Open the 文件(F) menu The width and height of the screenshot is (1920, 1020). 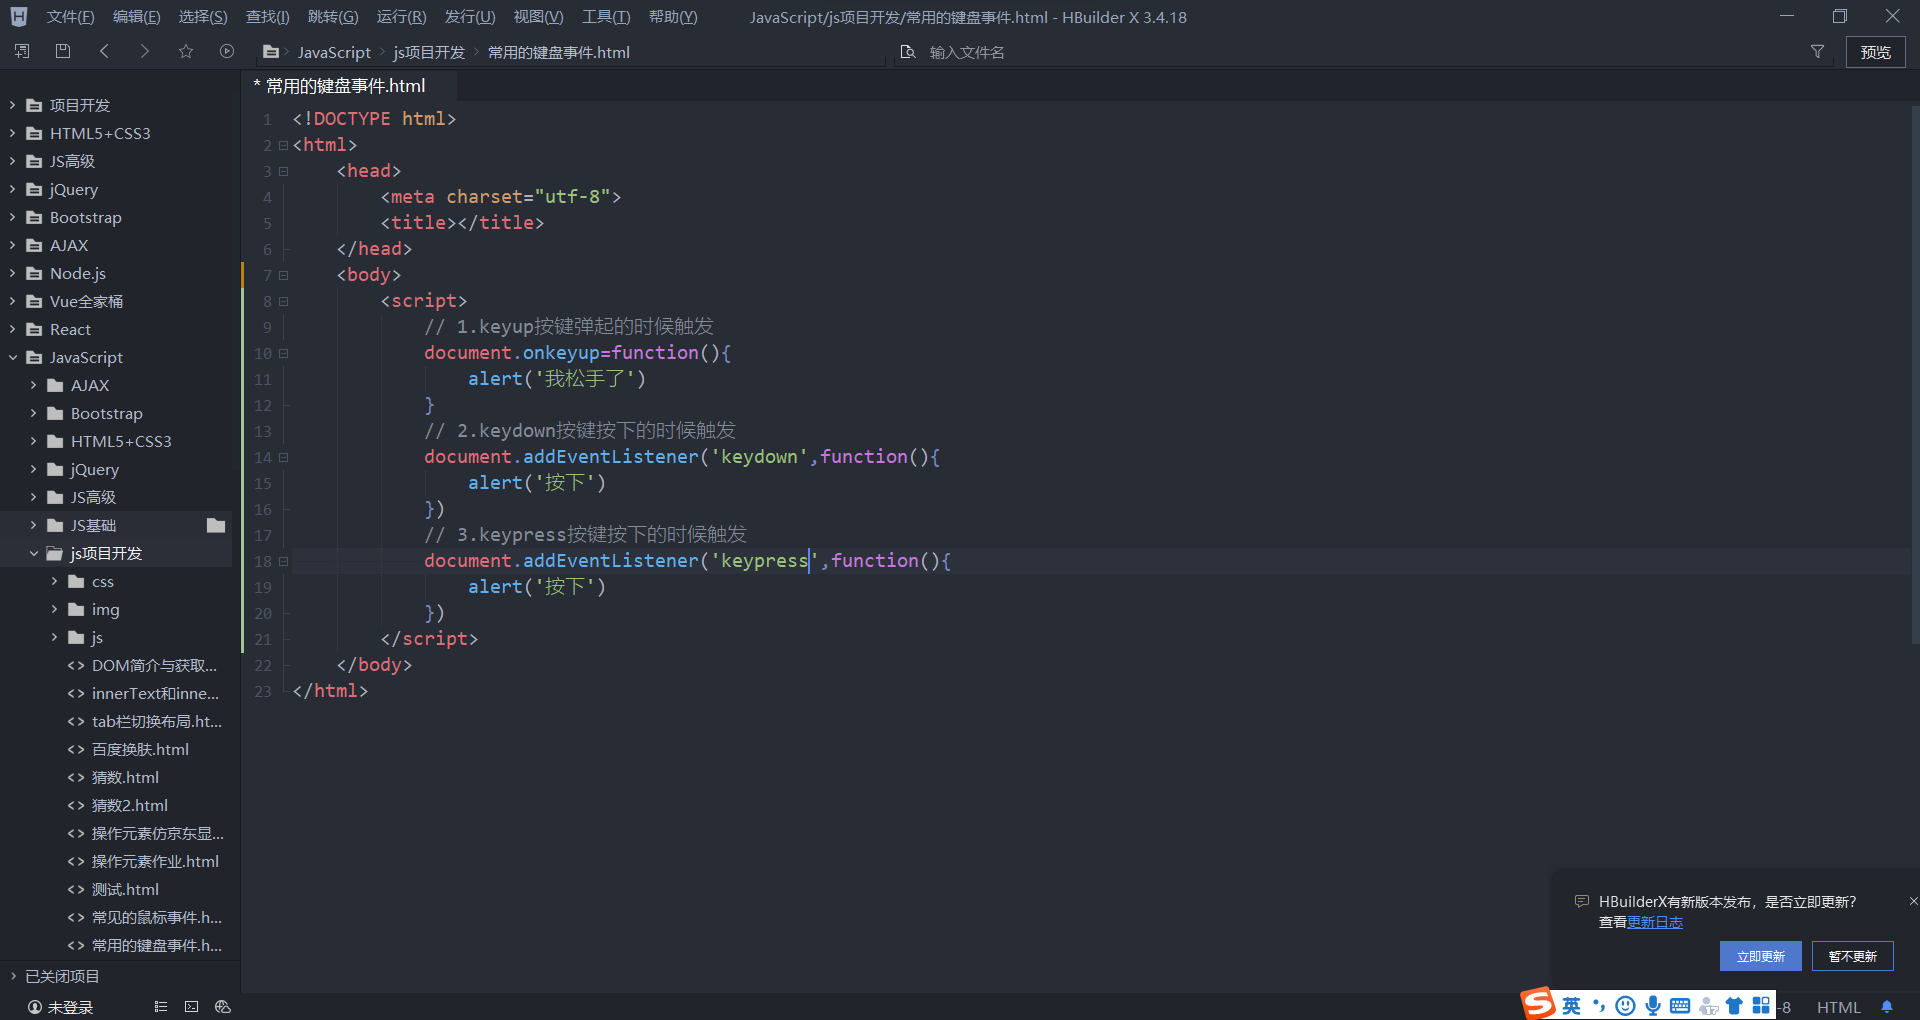tap(69, 16)
